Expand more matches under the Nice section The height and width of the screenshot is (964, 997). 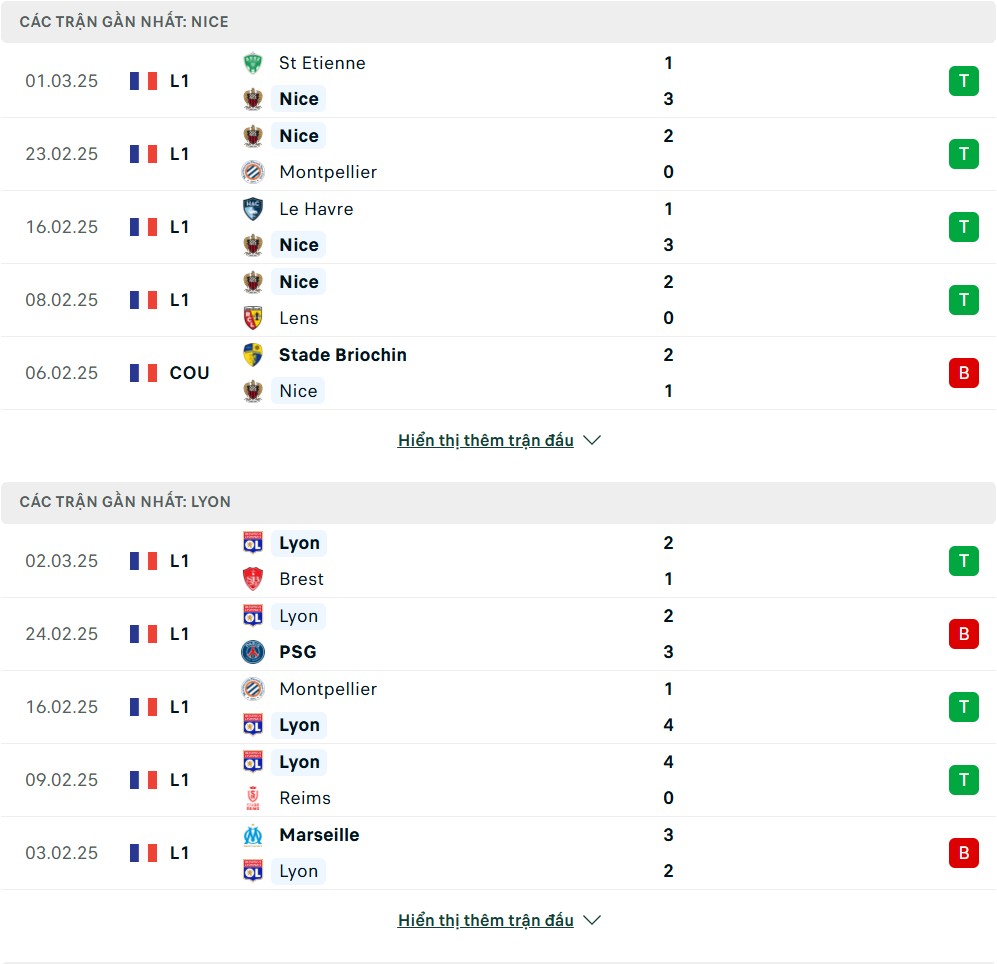point(486,440)
